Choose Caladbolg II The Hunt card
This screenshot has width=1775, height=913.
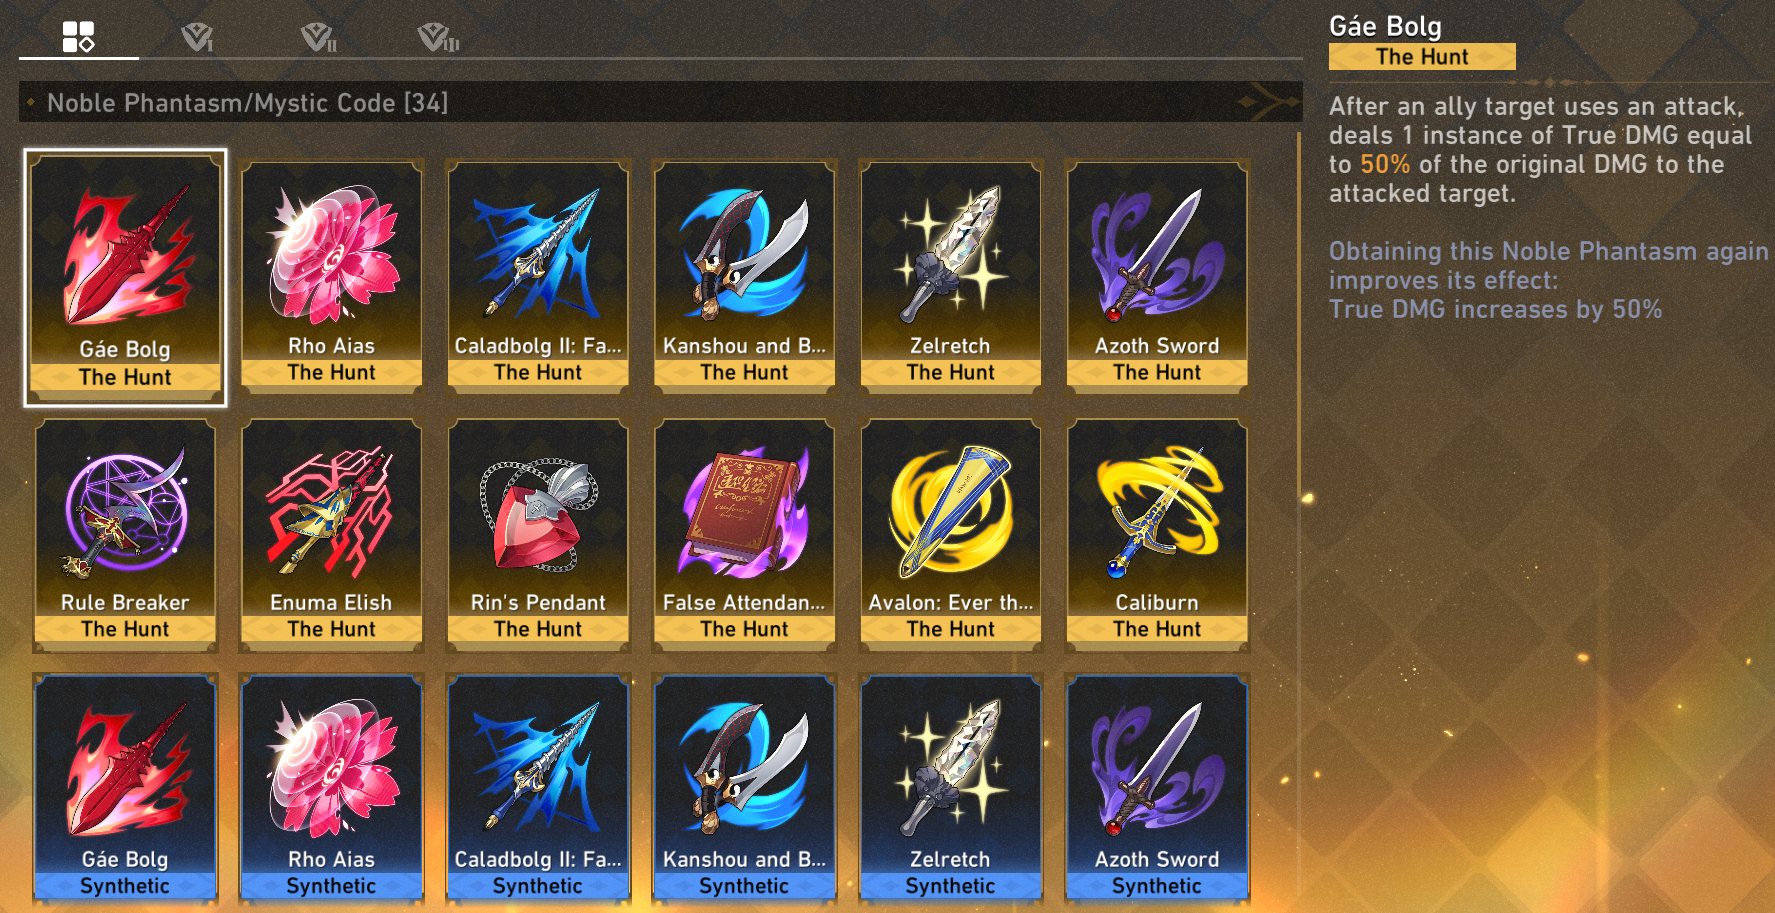pyautogui.click(x=538, y=275)
